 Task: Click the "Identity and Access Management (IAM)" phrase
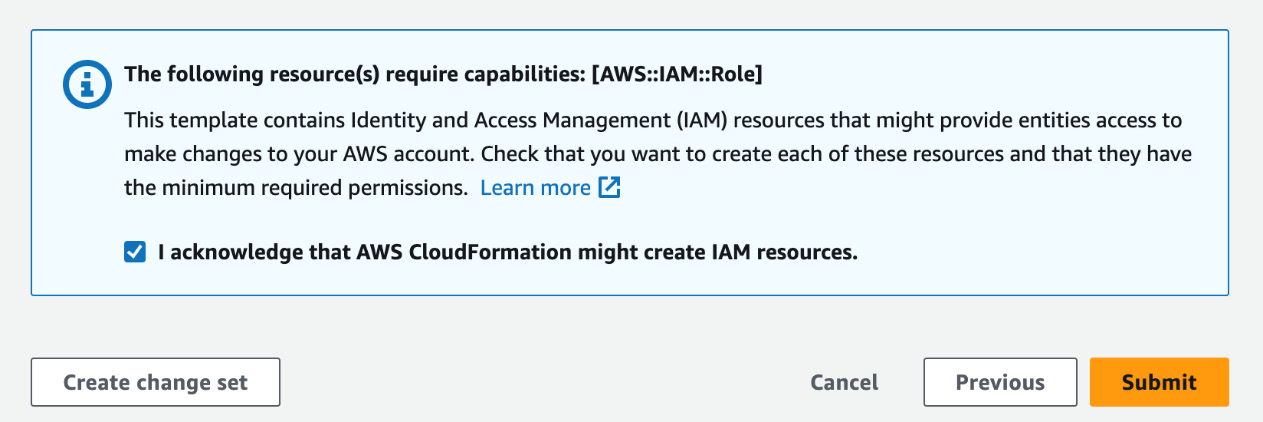pos(514,121)
